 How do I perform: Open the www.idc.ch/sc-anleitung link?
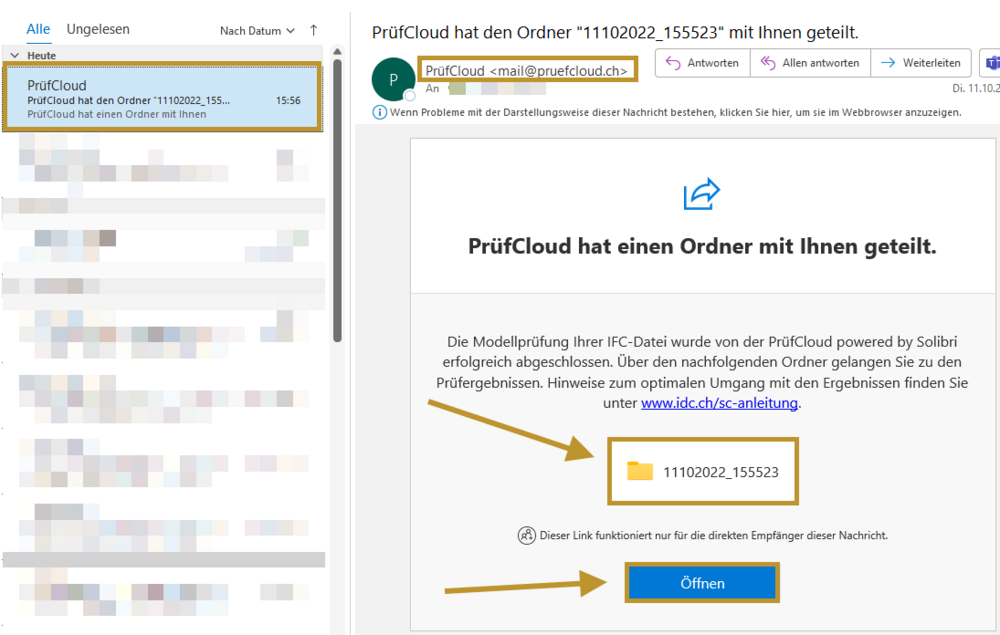pyautogui.click(x=719, y=403)
